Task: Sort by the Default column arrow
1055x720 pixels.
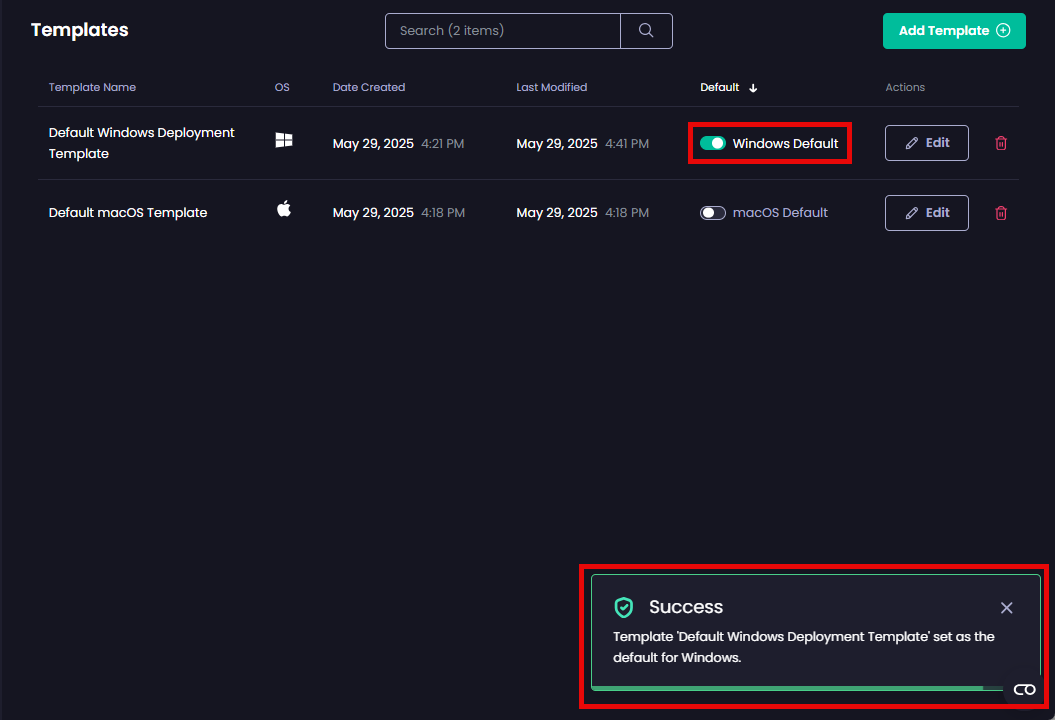Action: (753, 88)
